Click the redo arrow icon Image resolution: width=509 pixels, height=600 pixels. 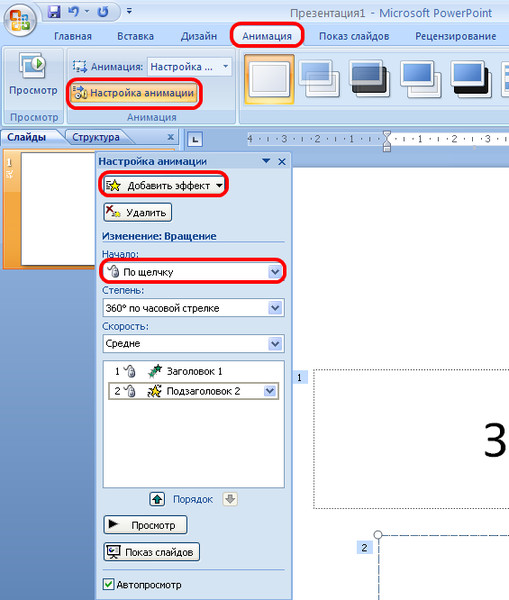103,12
